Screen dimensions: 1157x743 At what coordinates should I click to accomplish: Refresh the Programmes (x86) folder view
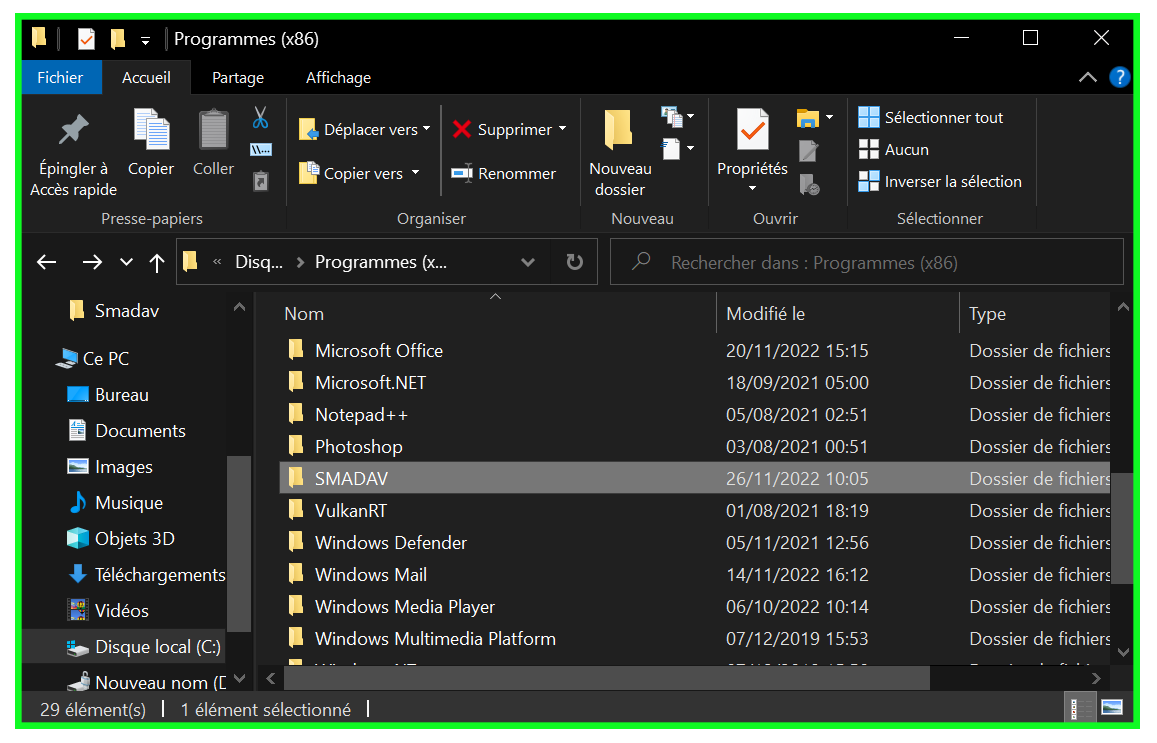574,262
